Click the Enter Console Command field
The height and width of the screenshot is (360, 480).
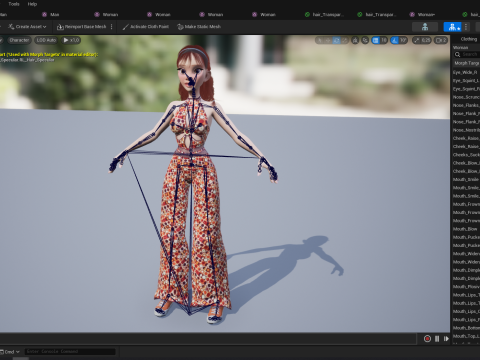pos(70,351)
